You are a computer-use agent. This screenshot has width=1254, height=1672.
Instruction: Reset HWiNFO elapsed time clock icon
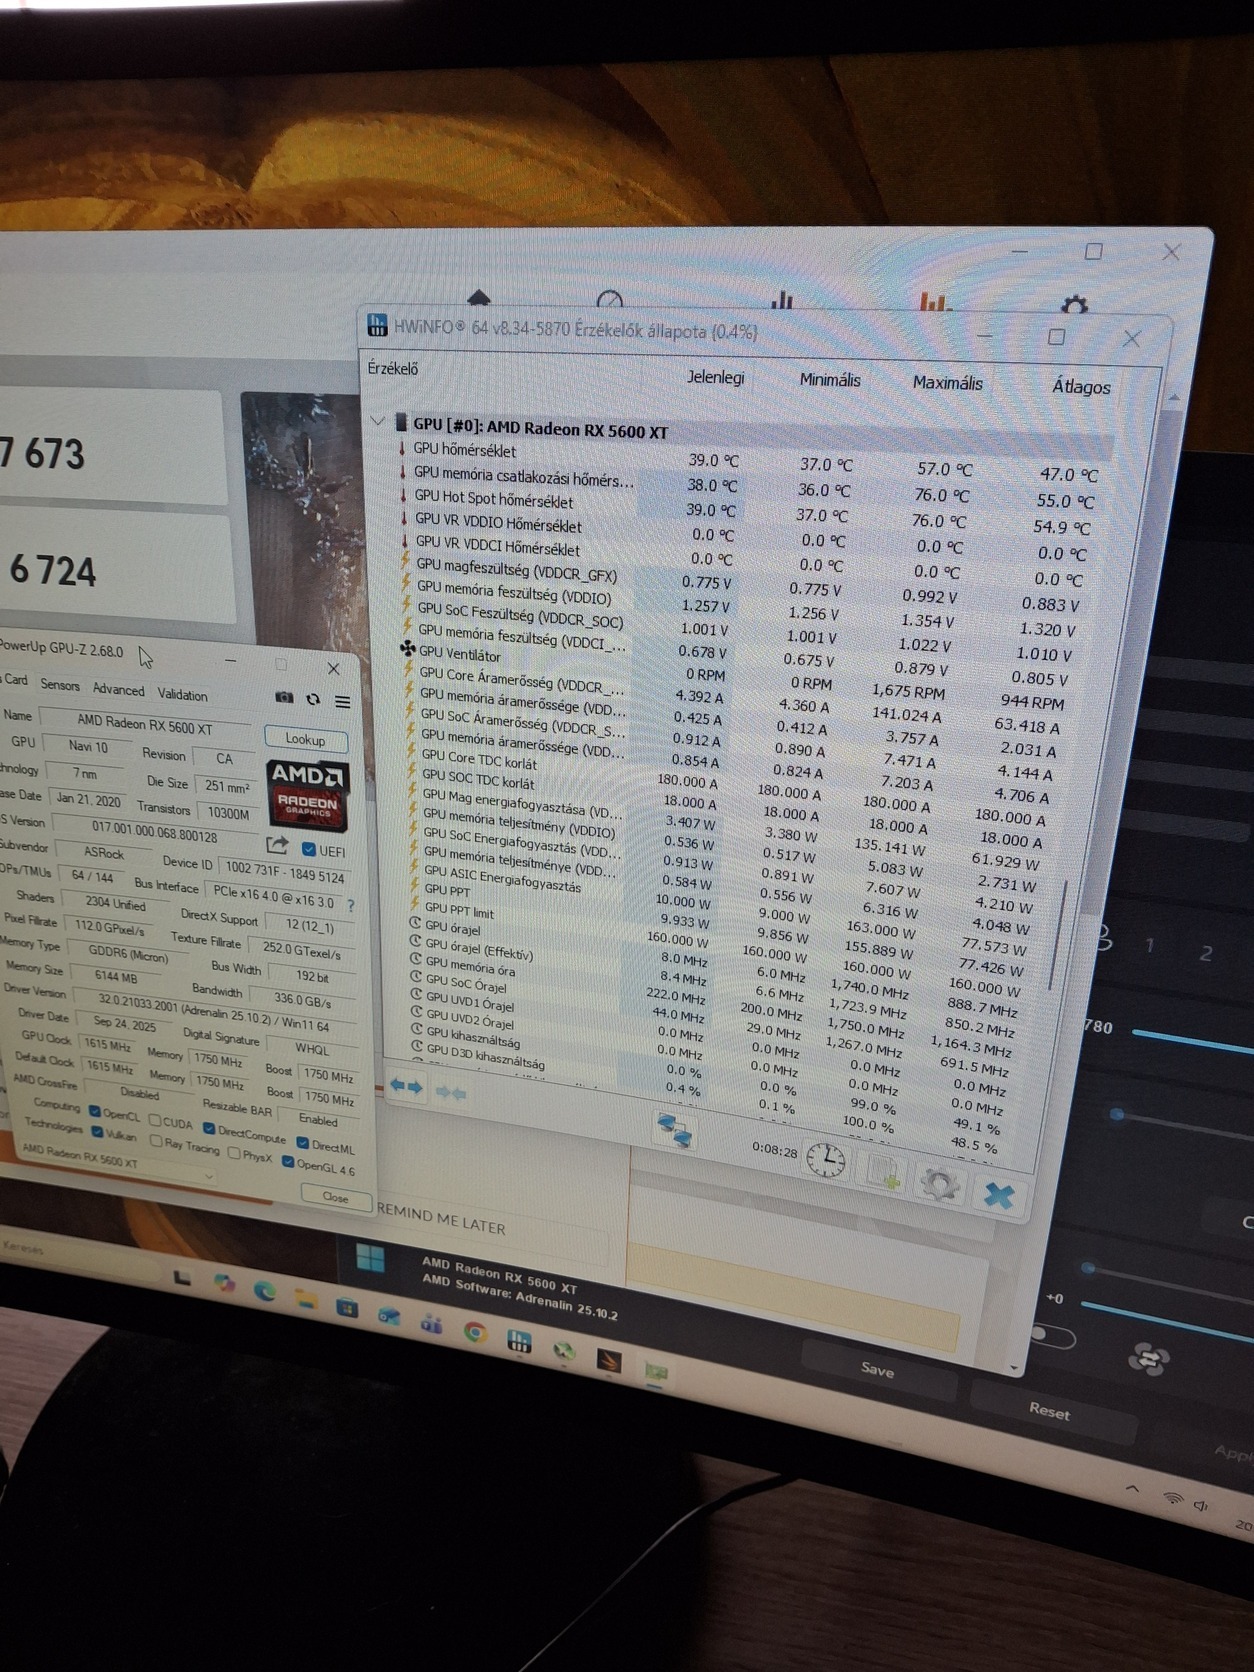click(x=826, y=1159)
